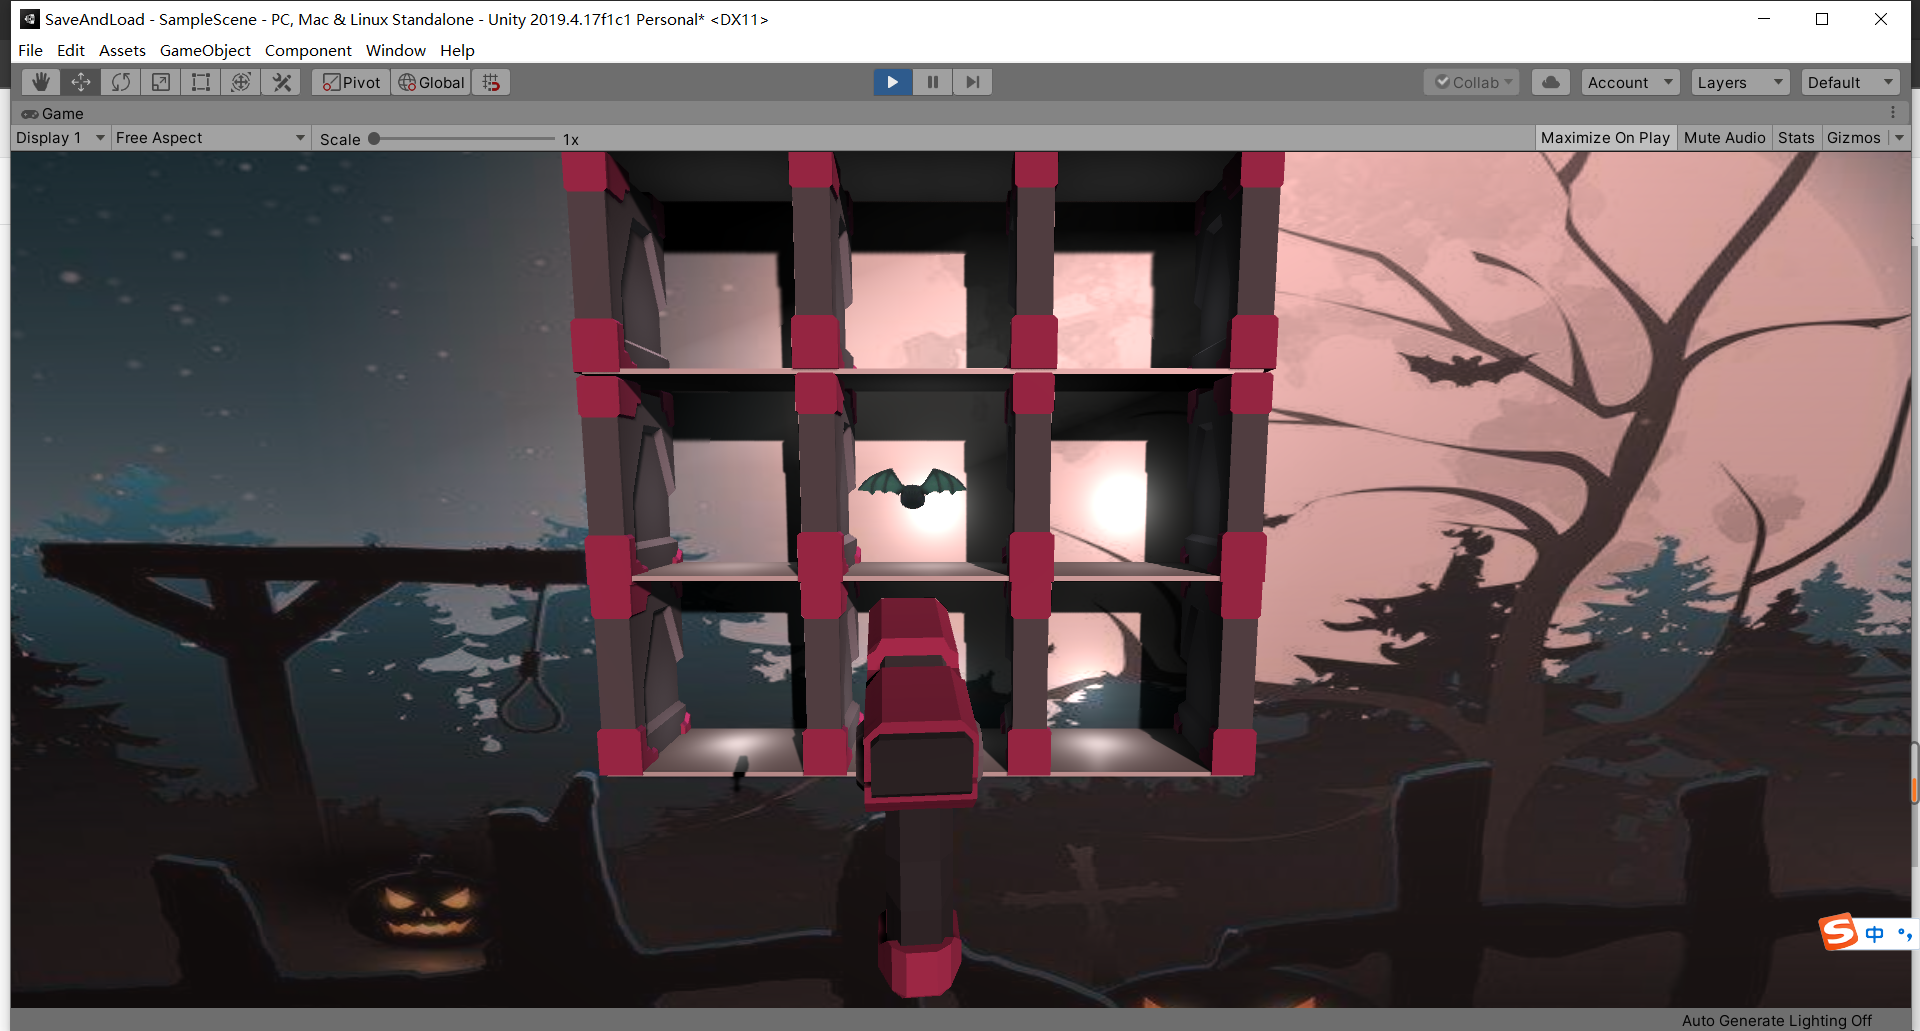Activate the combined Transform tool

(240, 82)
